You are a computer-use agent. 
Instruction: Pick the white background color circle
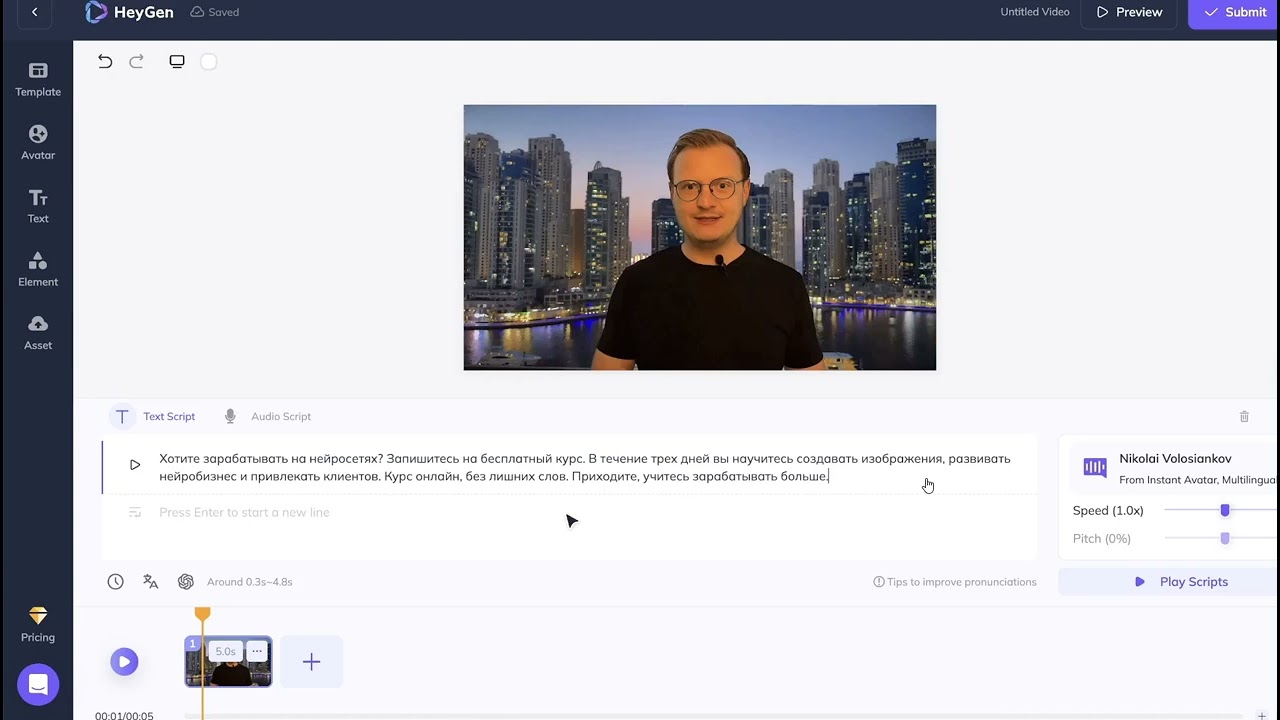click(x=209, y=61)
